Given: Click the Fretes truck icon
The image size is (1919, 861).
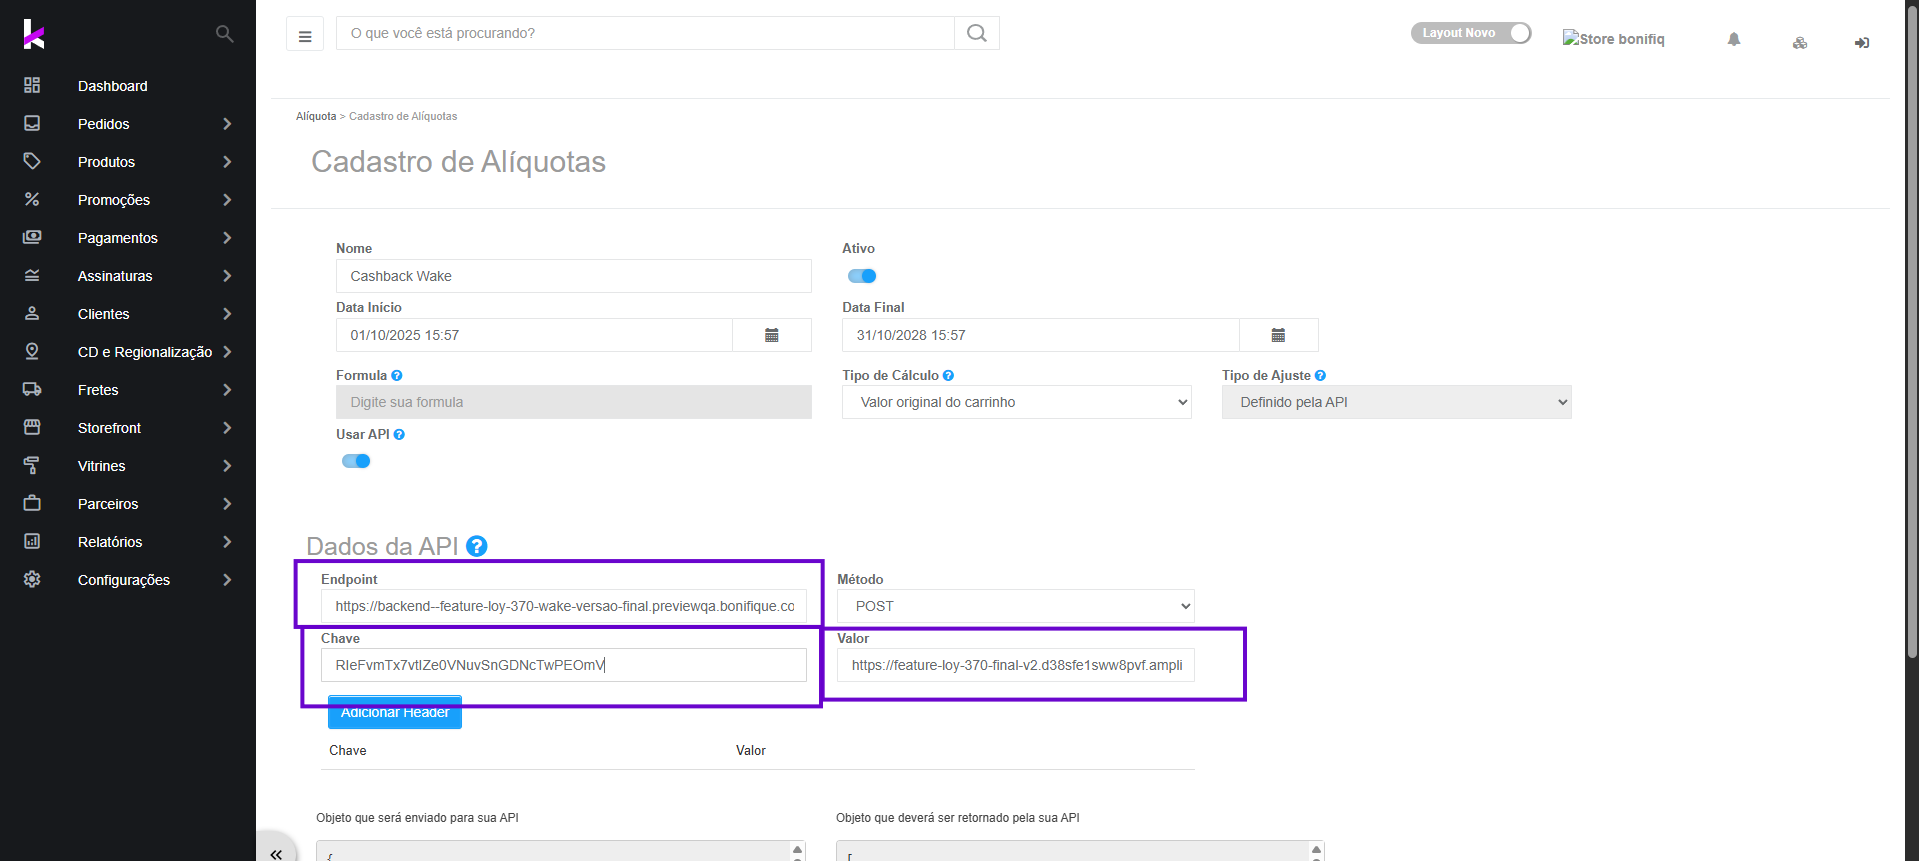Looking at the screenshot, I should coord(32,390).
